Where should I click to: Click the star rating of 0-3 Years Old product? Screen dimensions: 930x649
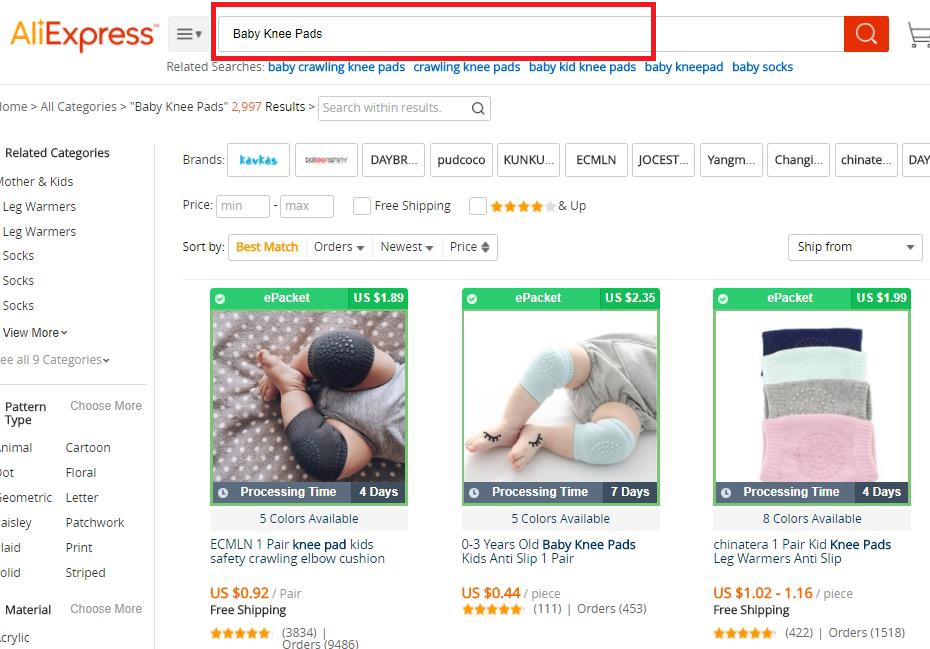tap(492, 609)
